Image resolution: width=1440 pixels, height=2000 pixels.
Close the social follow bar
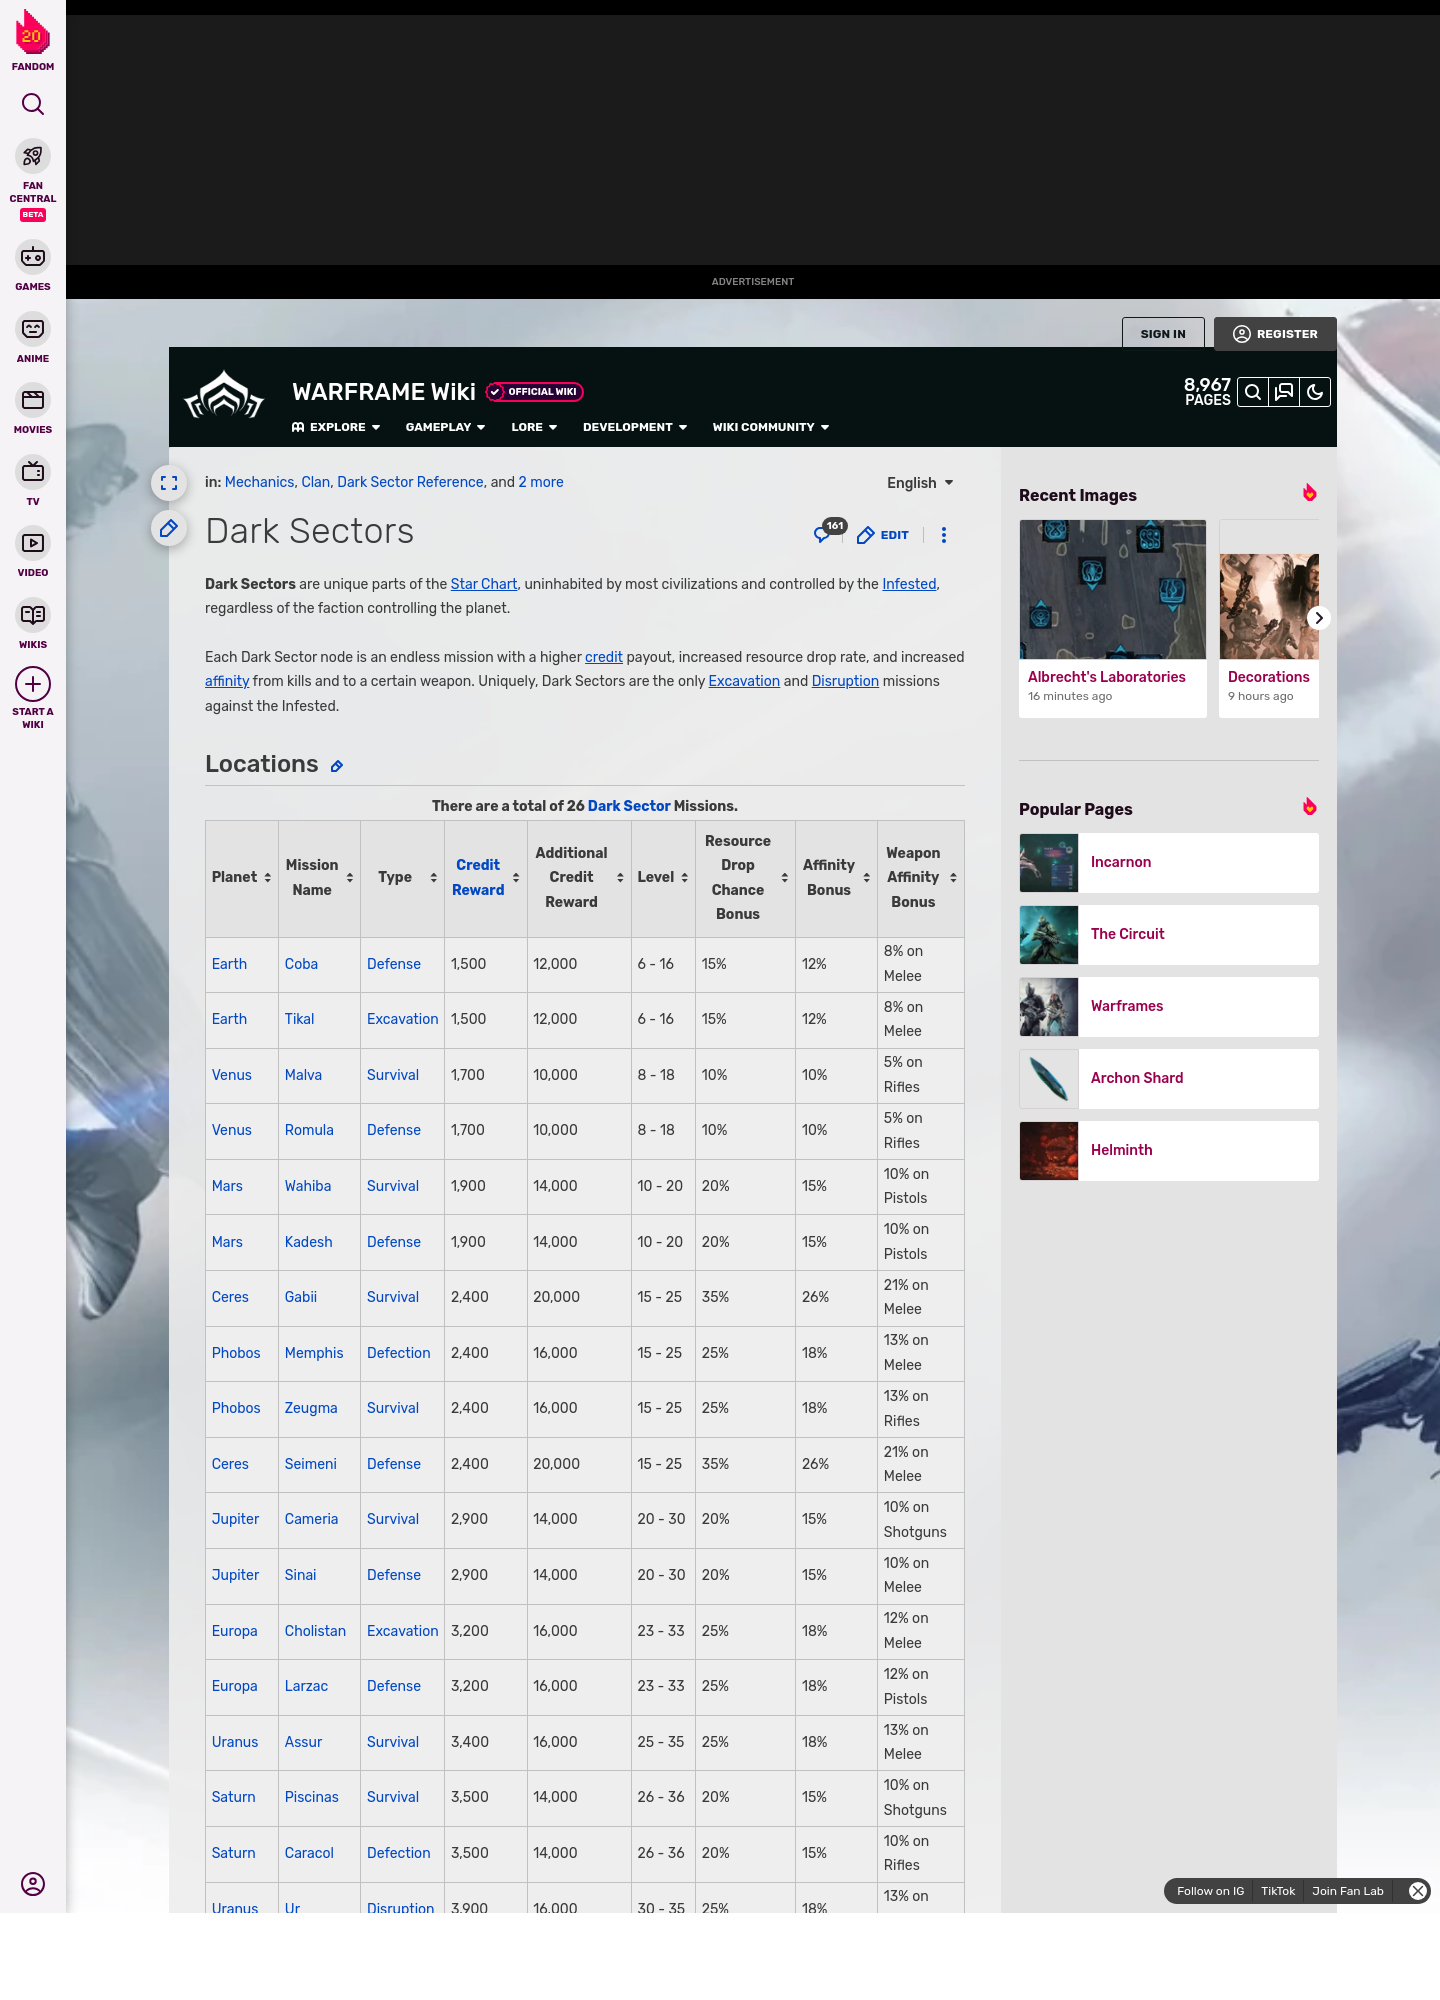1418,1891
